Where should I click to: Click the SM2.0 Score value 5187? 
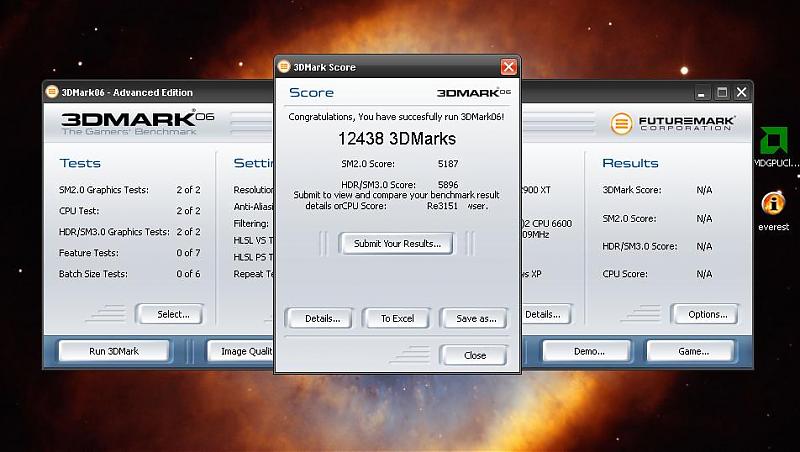pyautogui.click(x=448, y=164)
